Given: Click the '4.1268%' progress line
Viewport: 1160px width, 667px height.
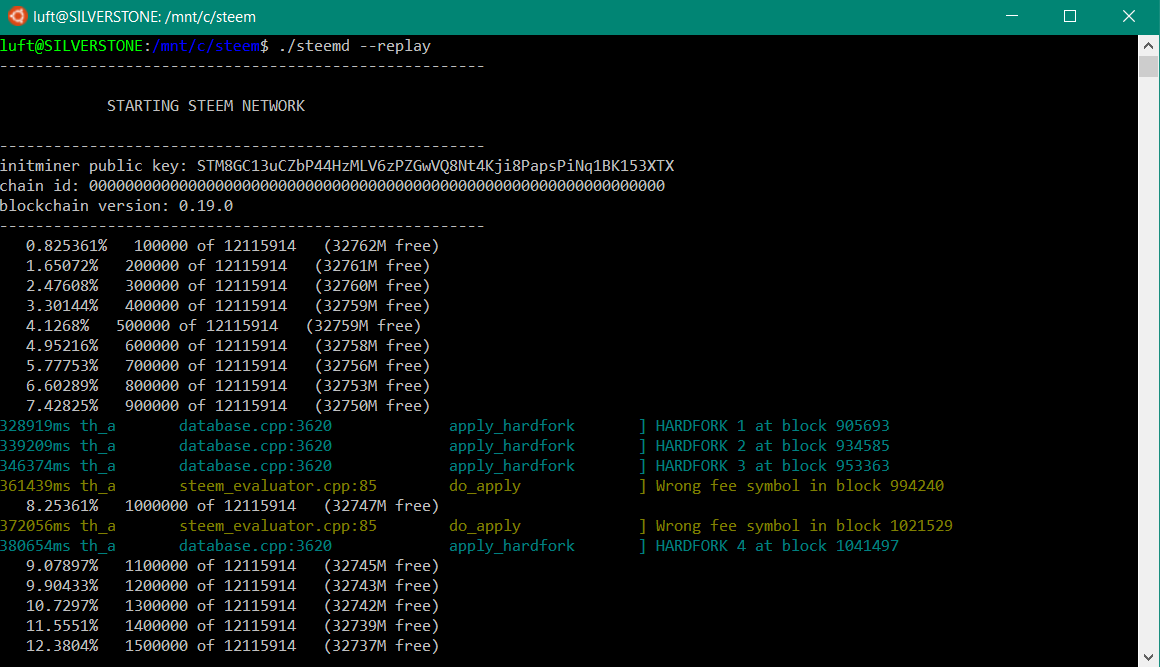Looking at the screenshot, I should [223, 325].
